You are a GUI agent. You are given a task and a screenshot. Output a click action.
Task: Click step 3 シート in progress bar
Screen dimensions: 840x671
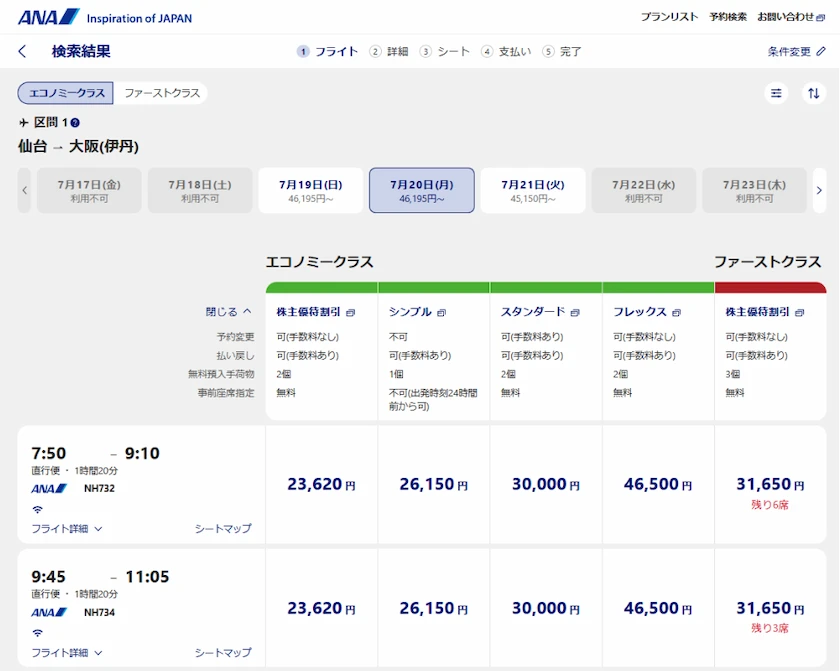(x=445, y=51)
